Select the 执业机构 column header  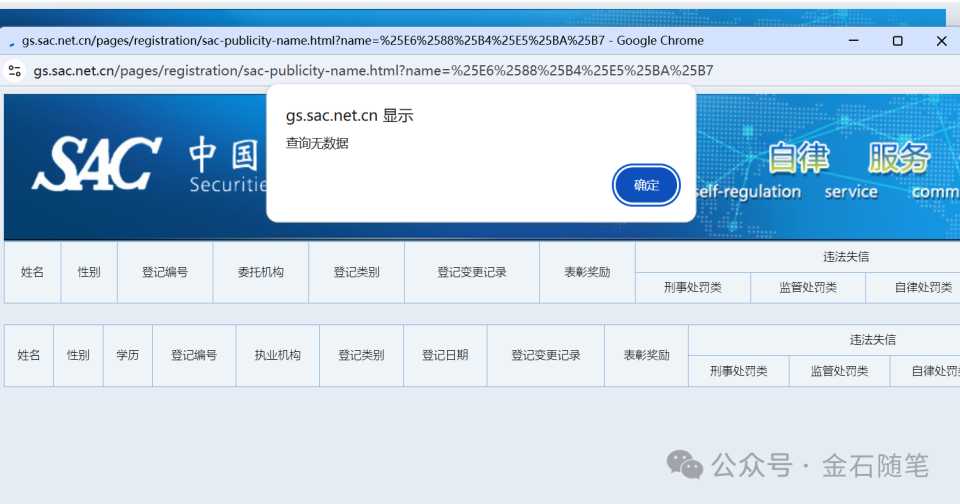(x=277, y=355)
